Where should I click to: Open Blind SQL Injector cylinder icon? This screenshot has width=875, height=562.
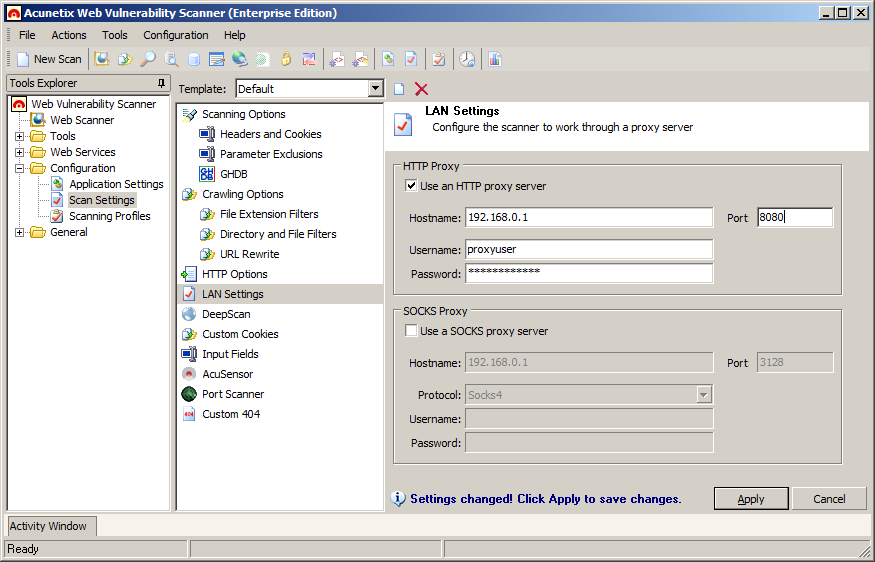(x=194, y=59)
